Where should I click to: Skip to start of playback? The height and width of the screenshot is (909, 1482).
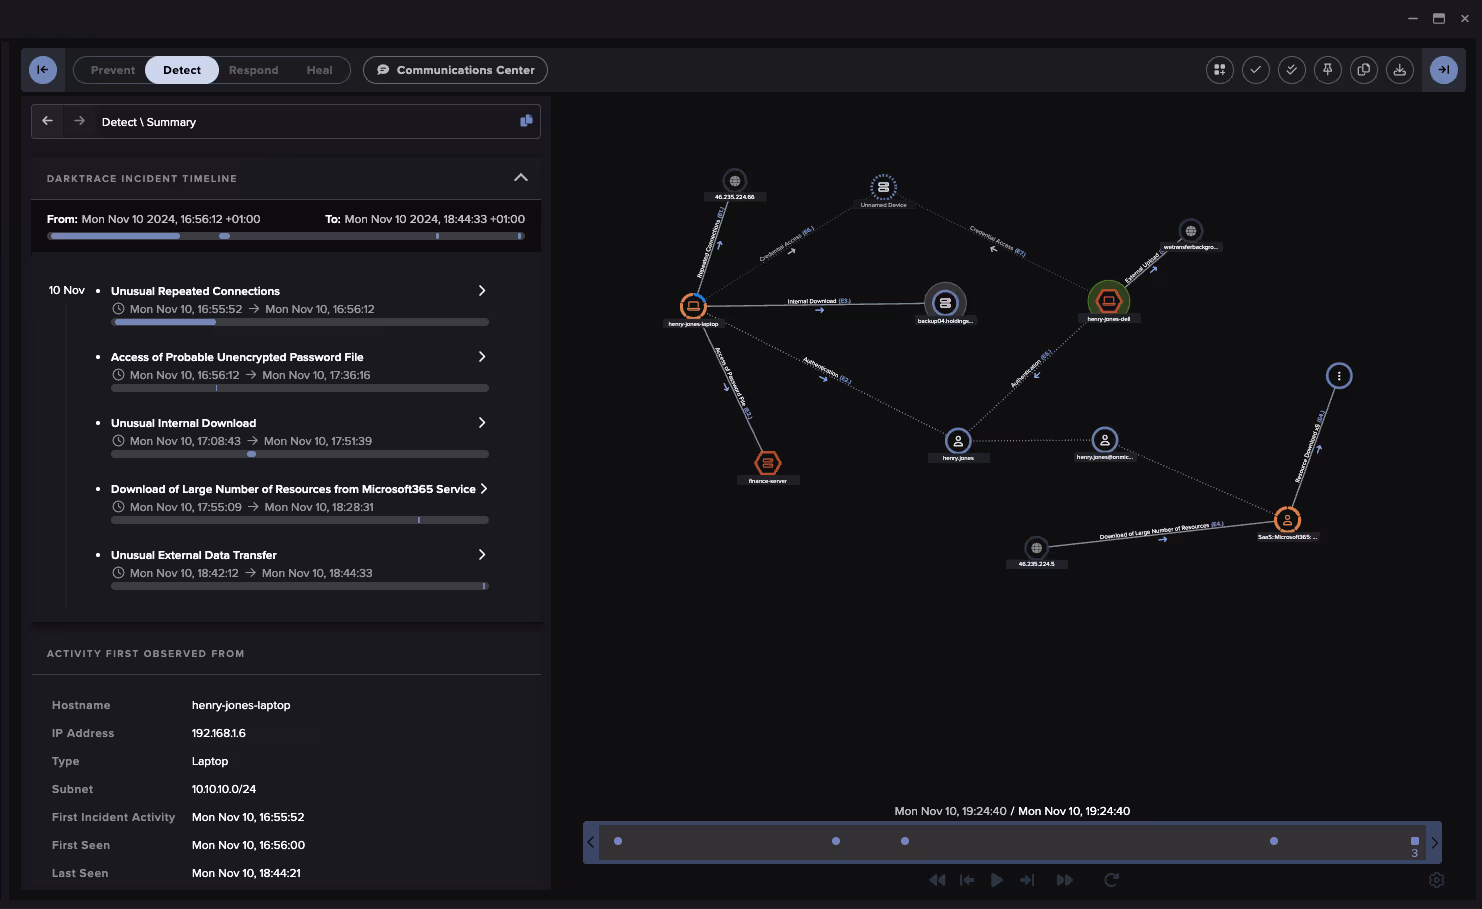pos(967,880)
